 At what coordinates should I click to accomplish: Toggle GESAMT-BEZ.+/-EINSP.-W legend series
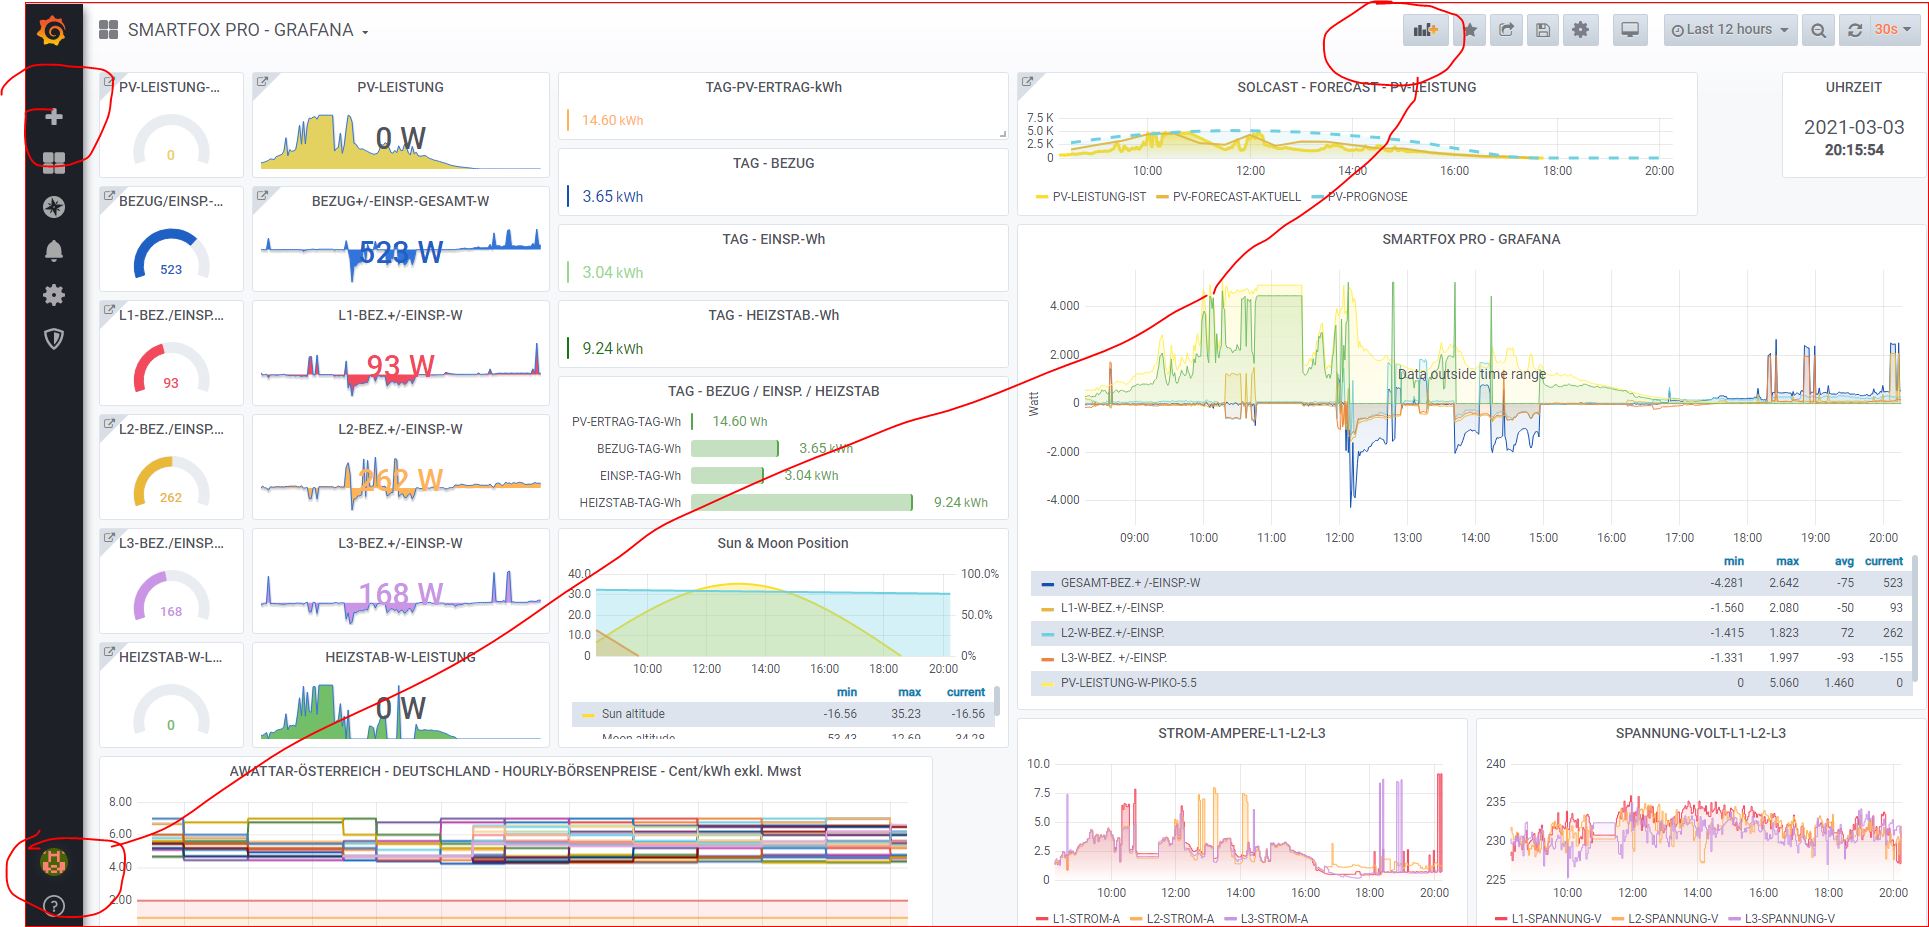tap(1130, 582)
